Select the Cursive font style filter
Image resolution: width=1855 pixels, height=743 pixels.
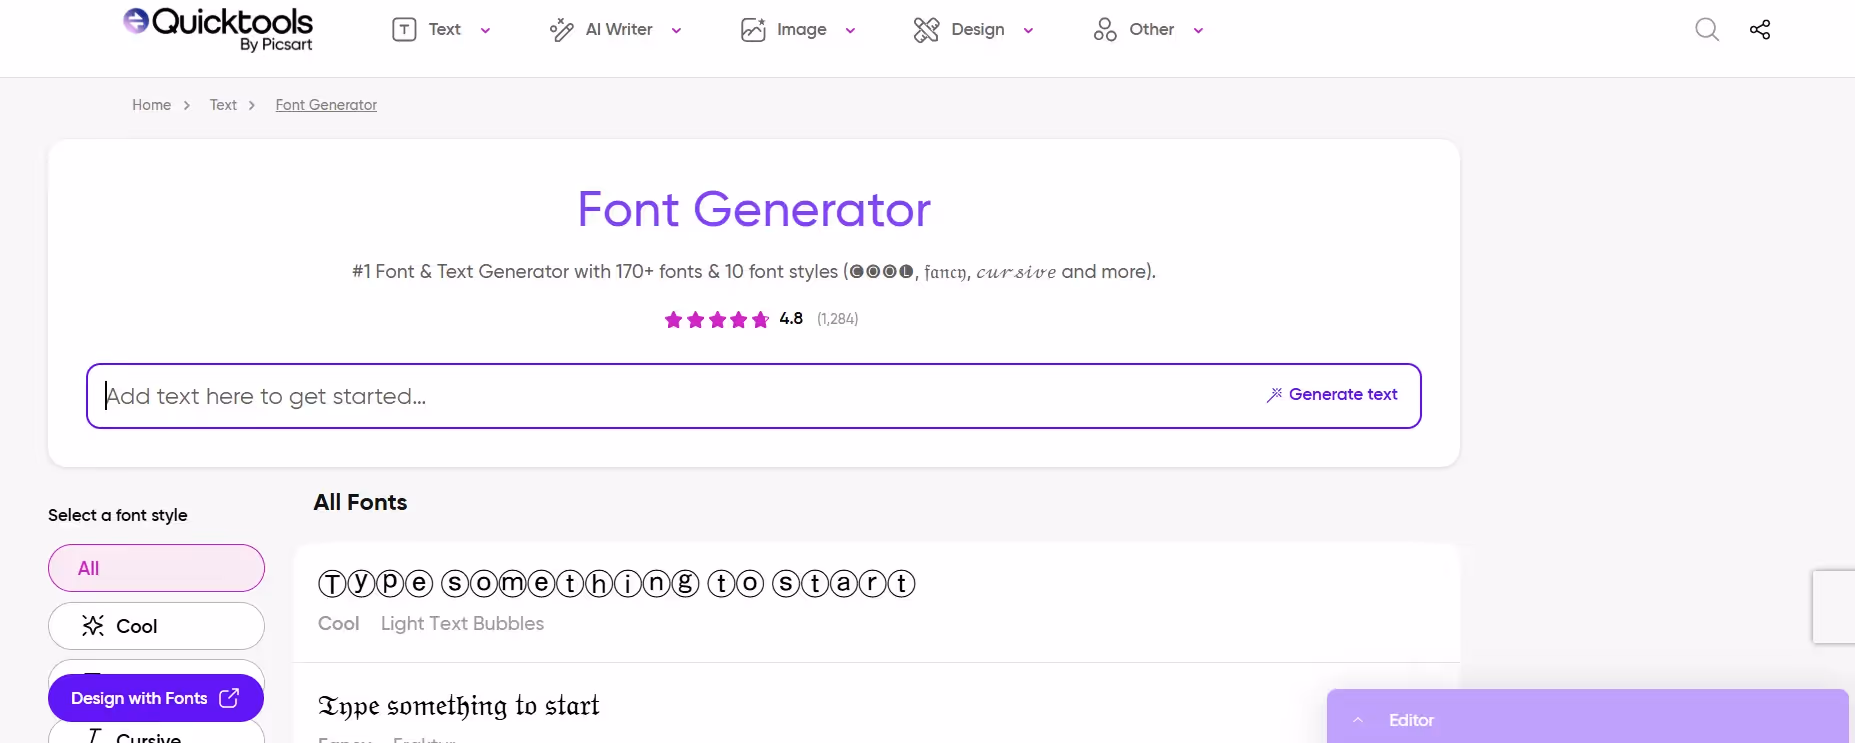click(x=156, y=734)
